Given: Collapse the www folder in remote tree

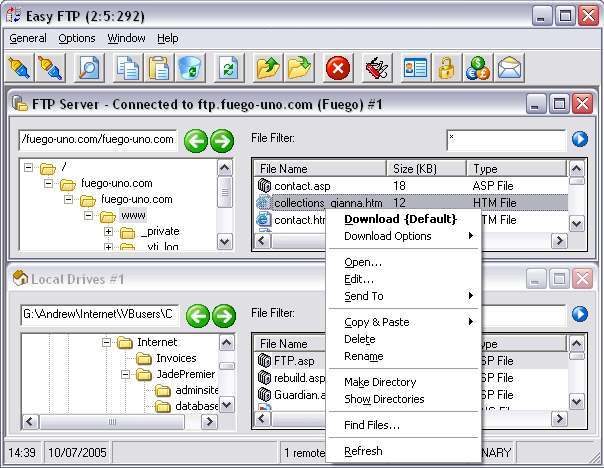Looking at the screenshot, I should (x=88, y=216).
